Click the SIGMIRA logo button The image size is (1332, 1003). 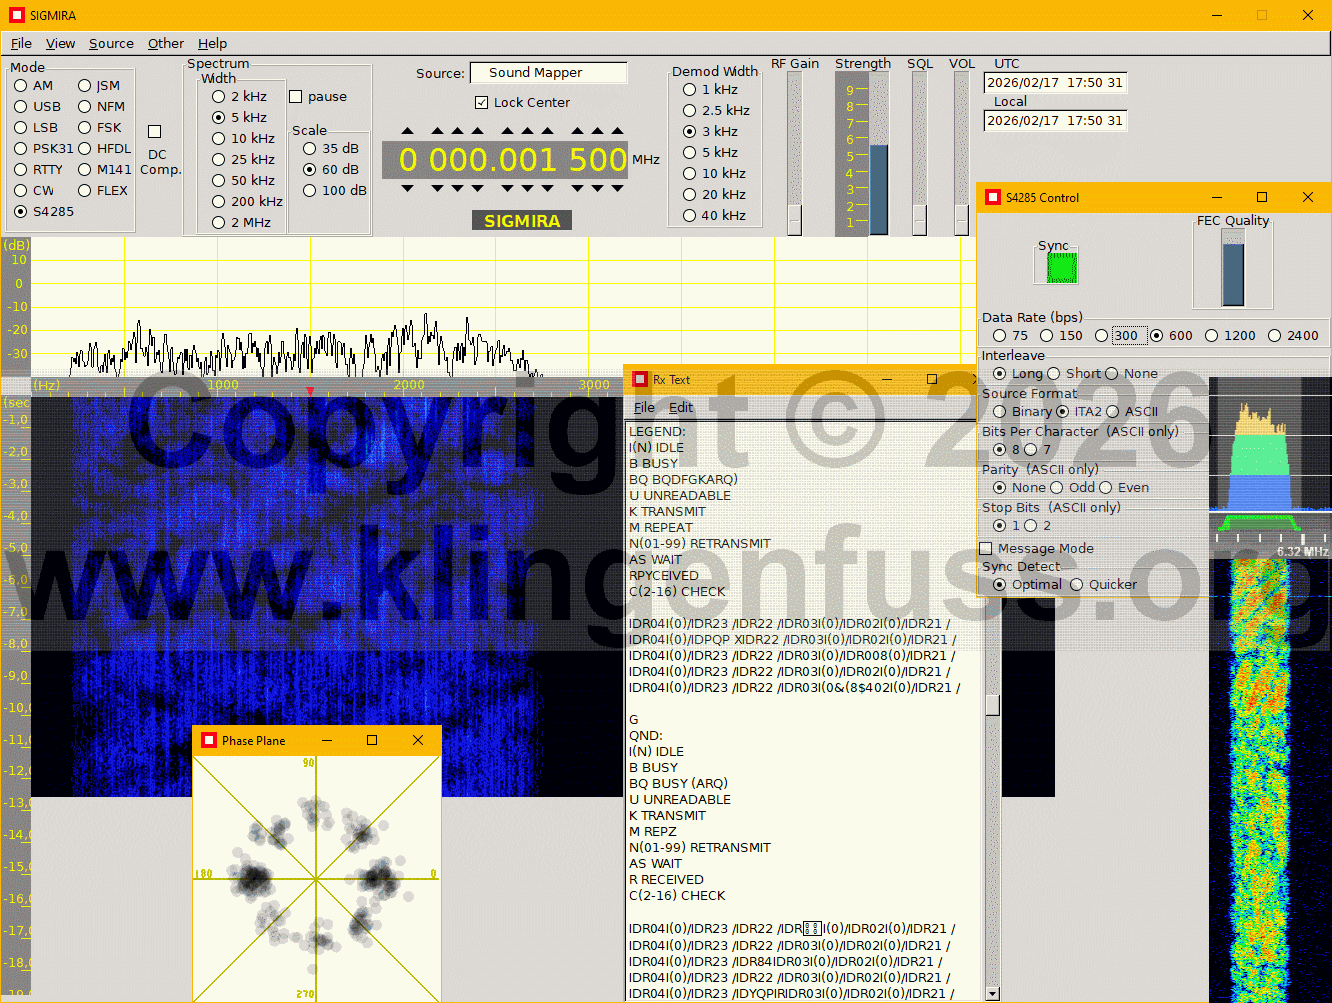pyautogui.click(x=522, y=221)
